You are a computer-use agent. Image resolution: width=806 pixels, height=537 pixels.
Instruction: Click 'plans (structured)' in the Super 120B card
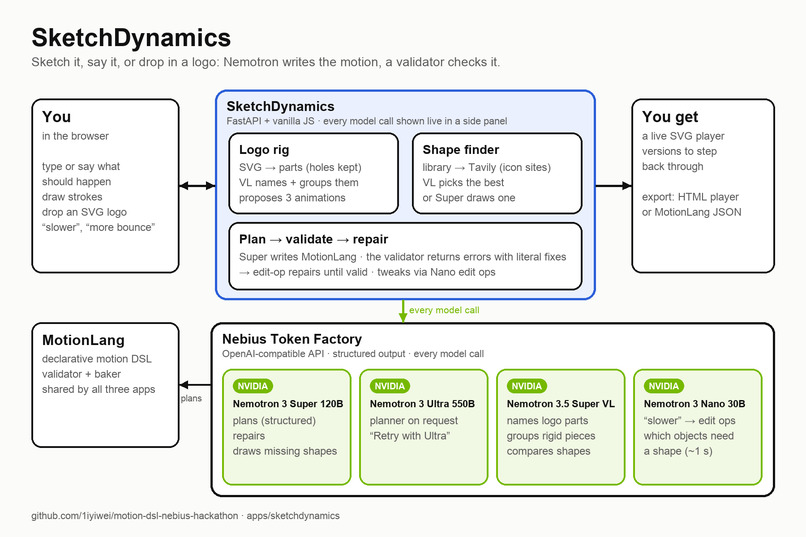[274, 420]
